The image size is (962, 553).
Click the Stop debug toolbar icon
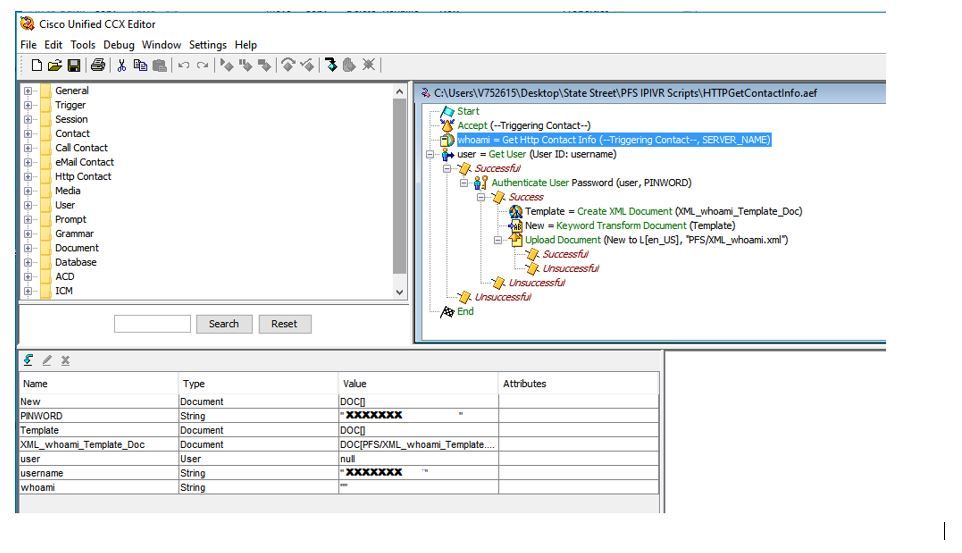tap(264, 65)
